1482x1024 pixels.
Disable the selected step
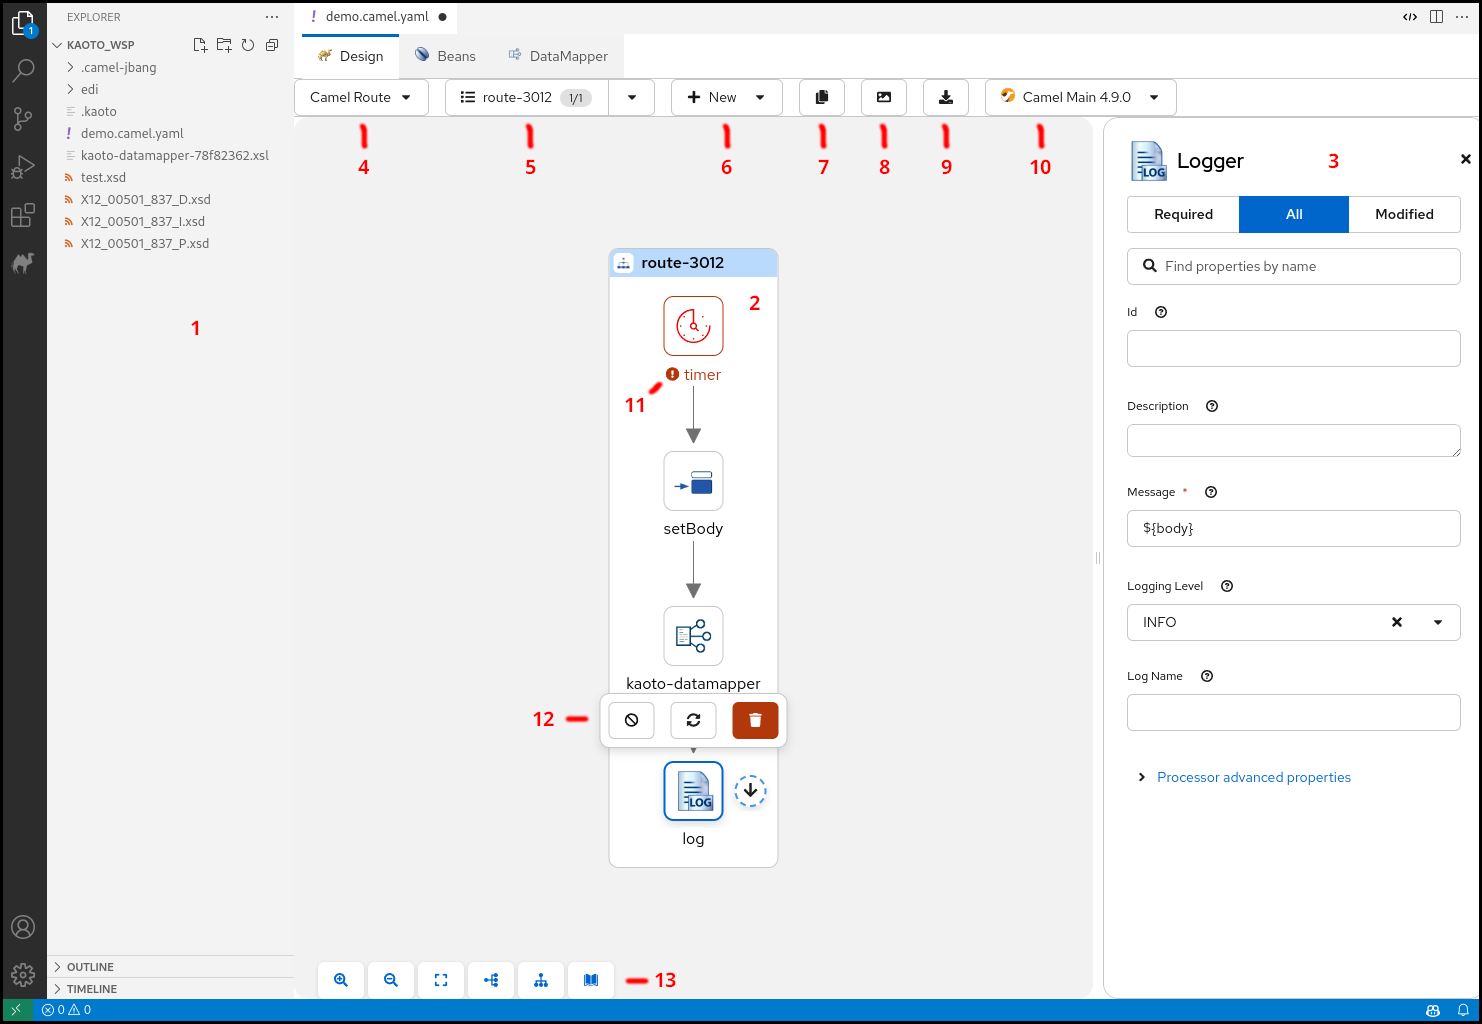click(631, 720)
